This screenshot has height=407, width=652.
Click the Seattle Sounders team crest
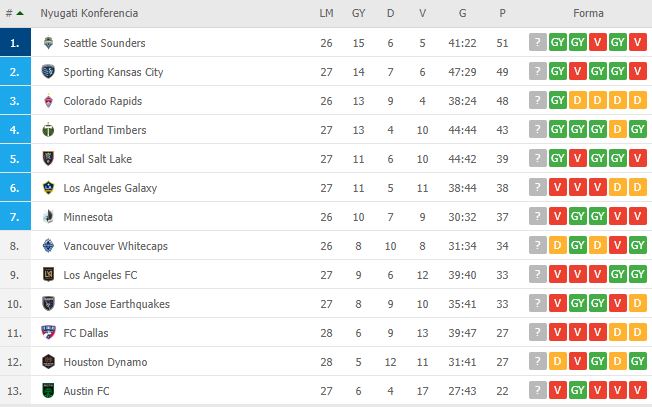coord(48,42)
